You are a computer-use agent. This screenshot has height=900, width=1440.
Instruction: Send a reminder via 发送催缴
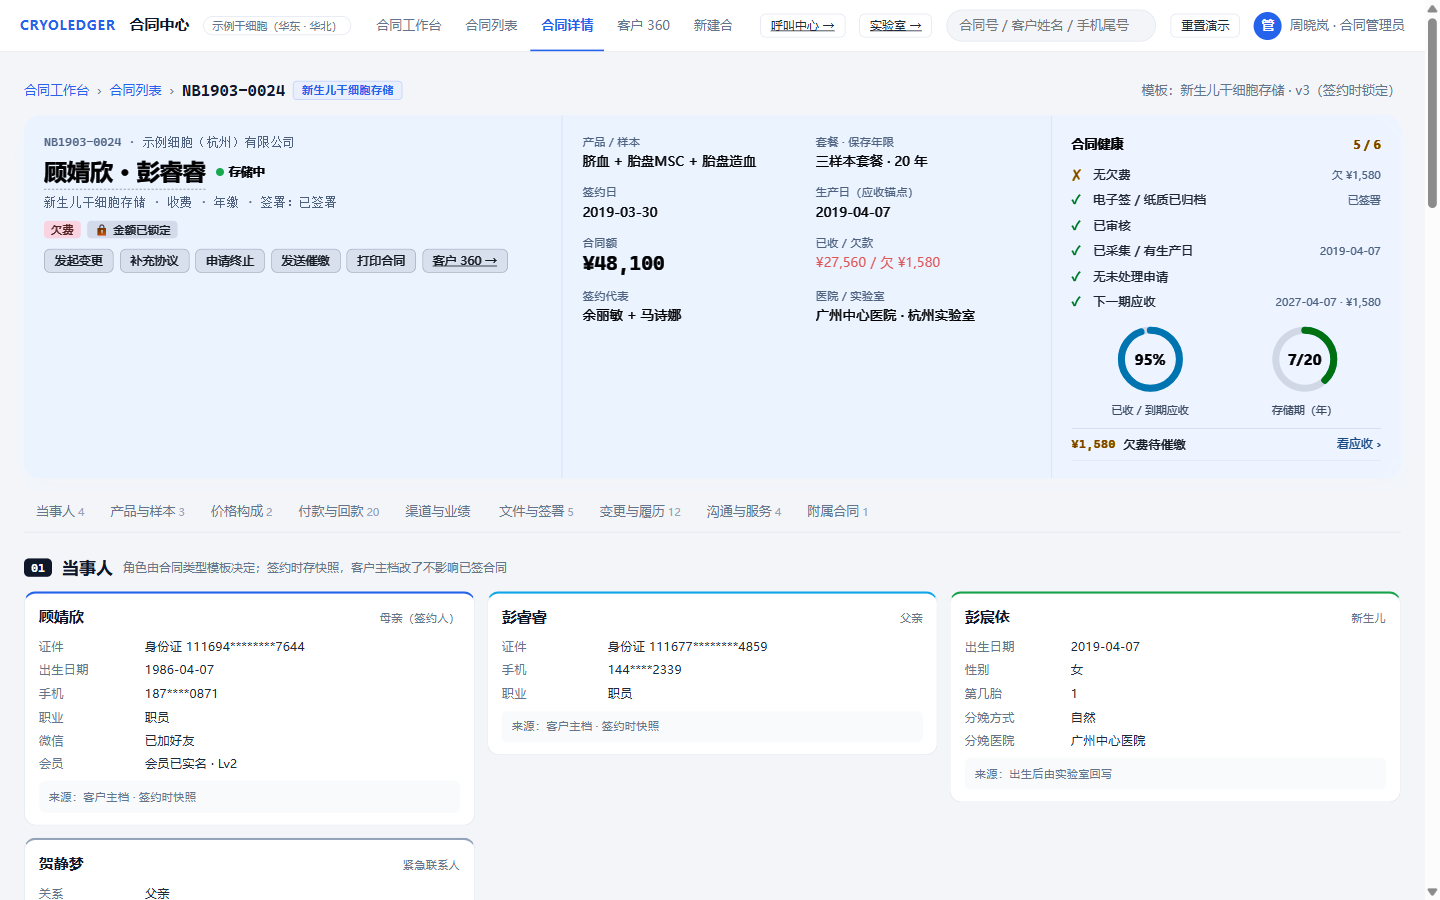(305, 261)
